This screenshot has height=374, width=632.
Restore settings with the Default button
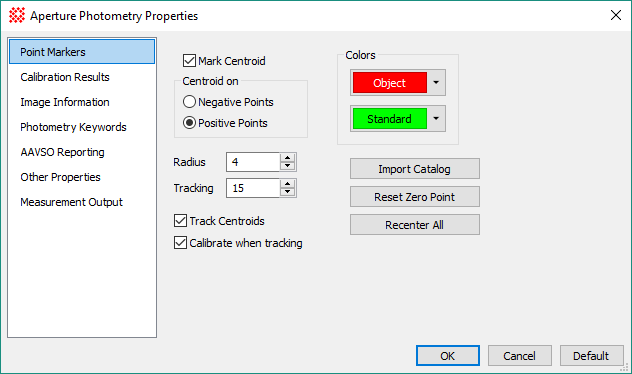(591, 355)
